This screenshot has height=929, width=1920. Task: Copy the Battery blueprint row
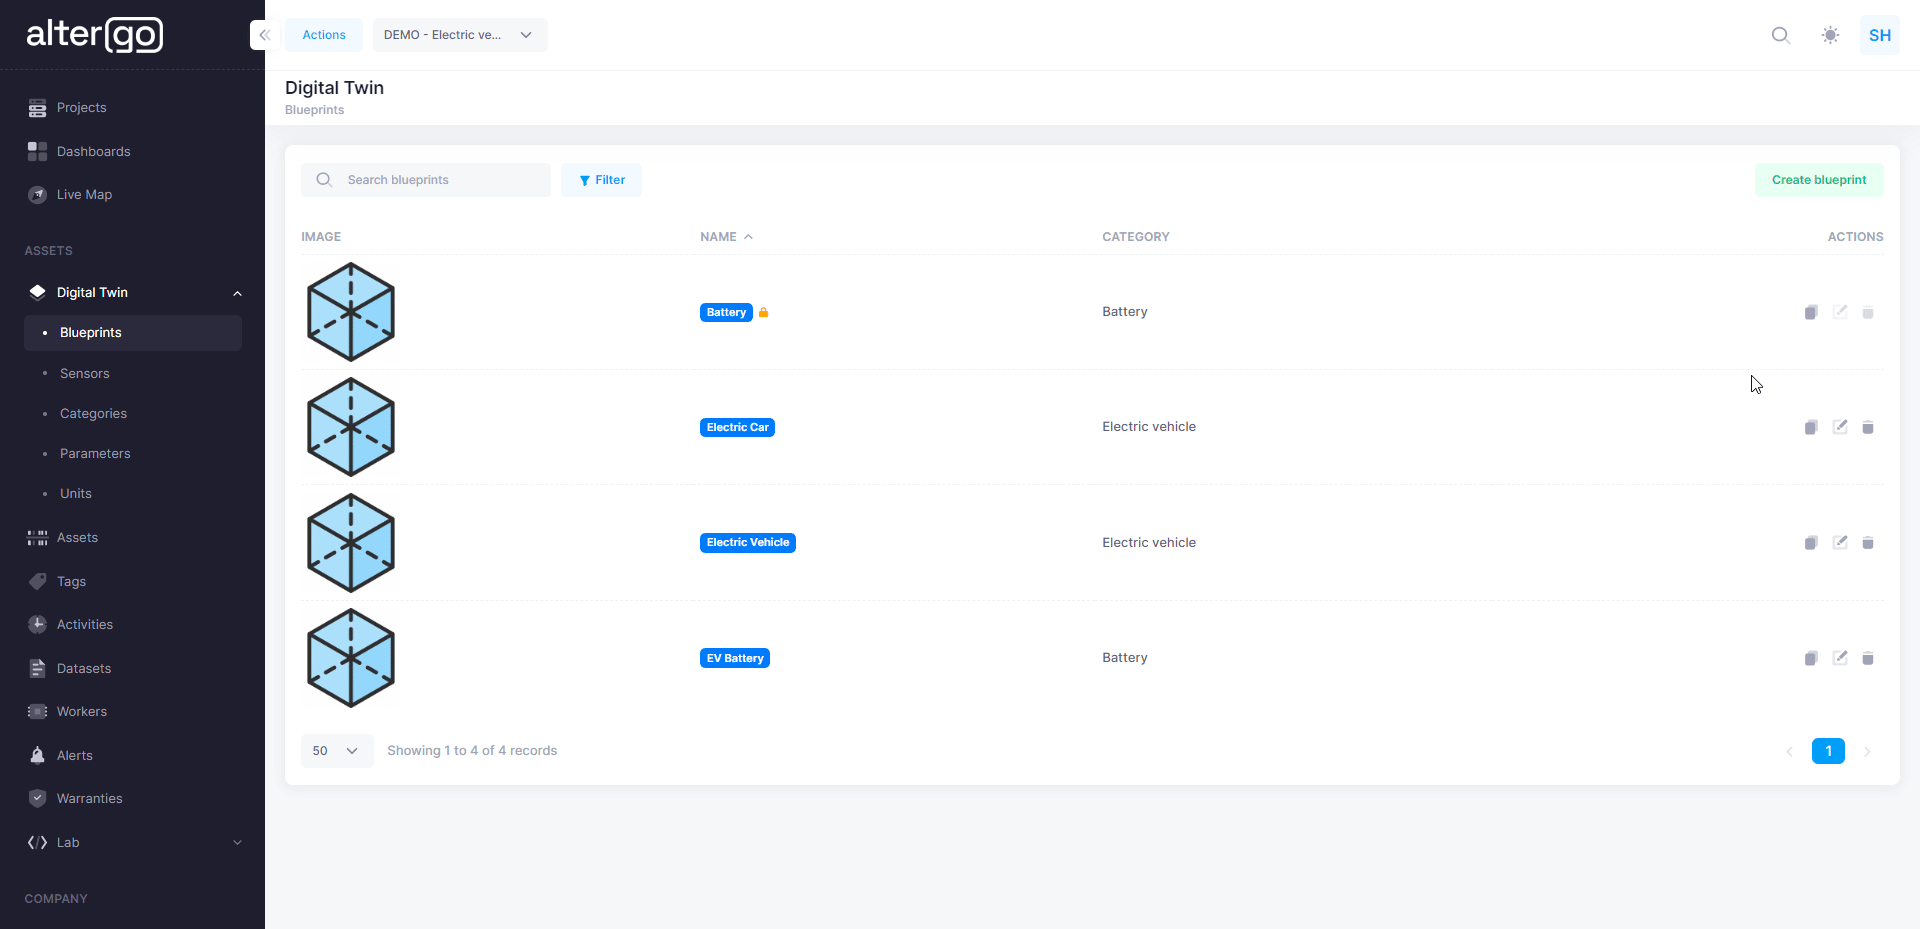tap(1810, 313)
